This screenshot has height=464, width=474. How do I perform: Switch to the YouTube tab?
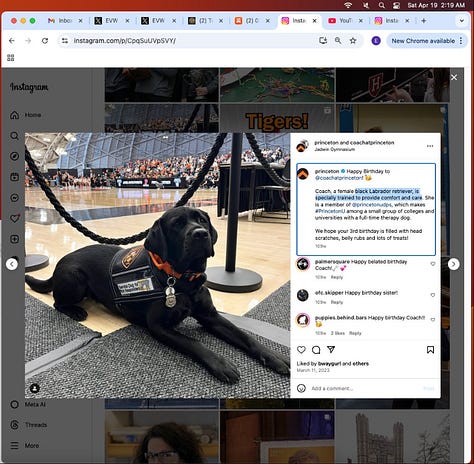(345, 21)
